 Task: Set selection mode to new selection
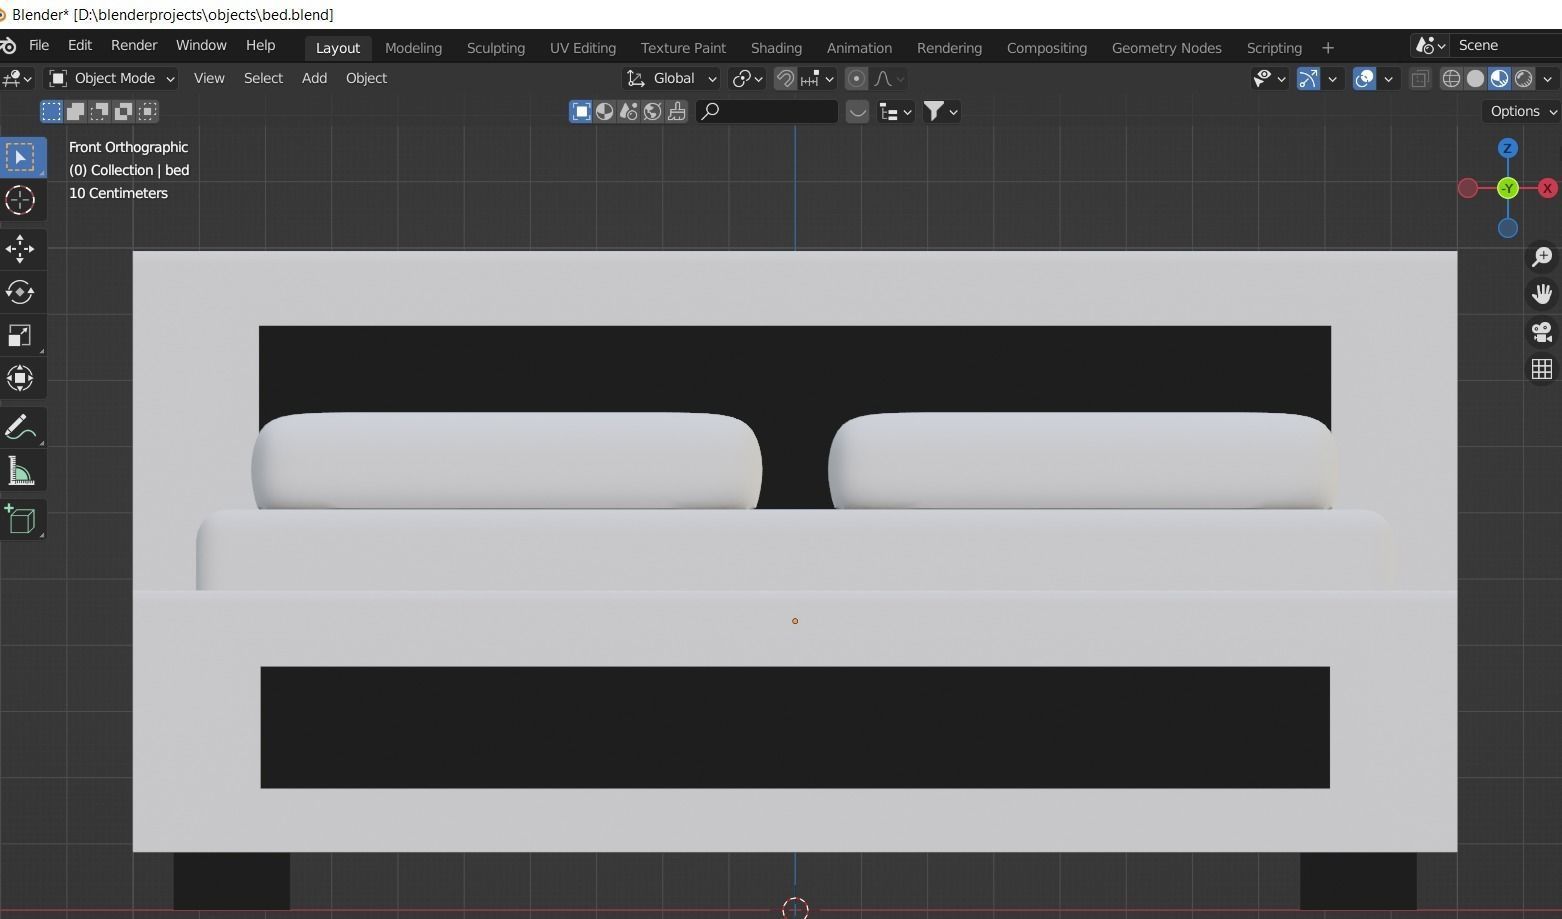pyautogui.click(x=51, y=111)
